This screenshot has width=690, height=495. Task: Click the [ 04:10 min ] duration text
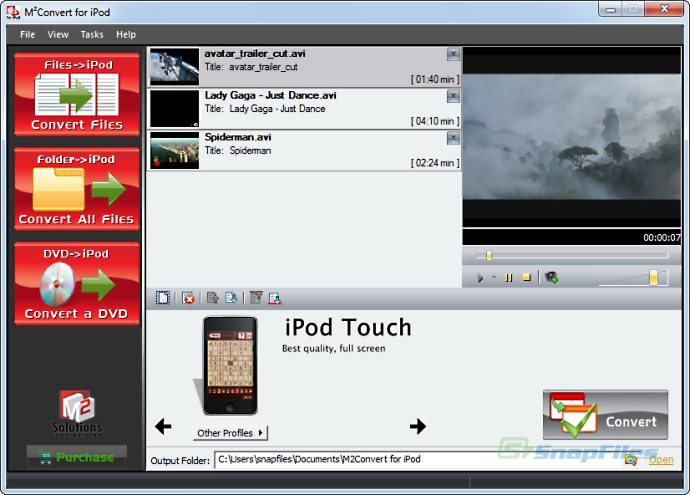coord(435,121)
